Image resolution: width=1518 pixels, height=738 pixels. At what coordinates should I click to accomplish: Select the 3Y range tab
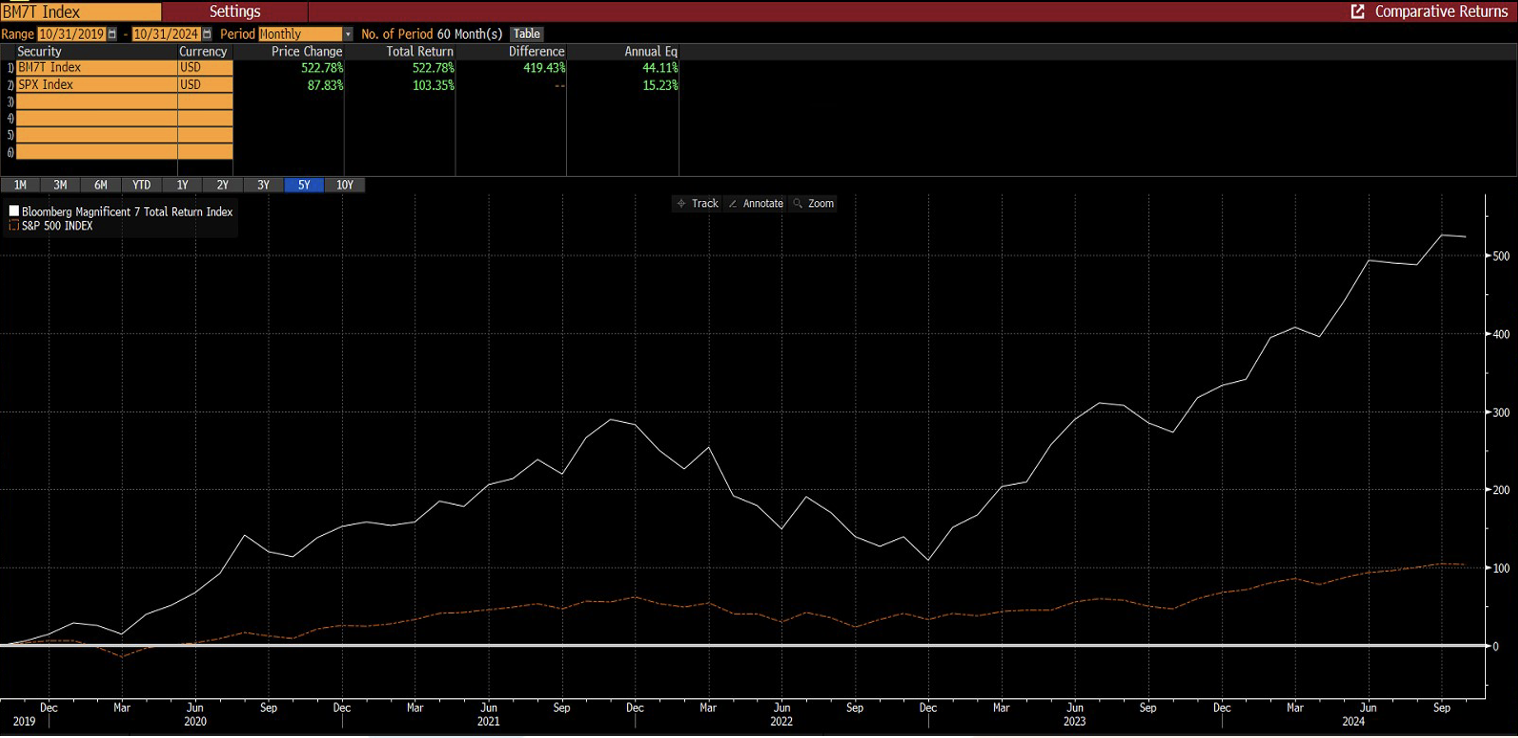(x=263, y=185)
